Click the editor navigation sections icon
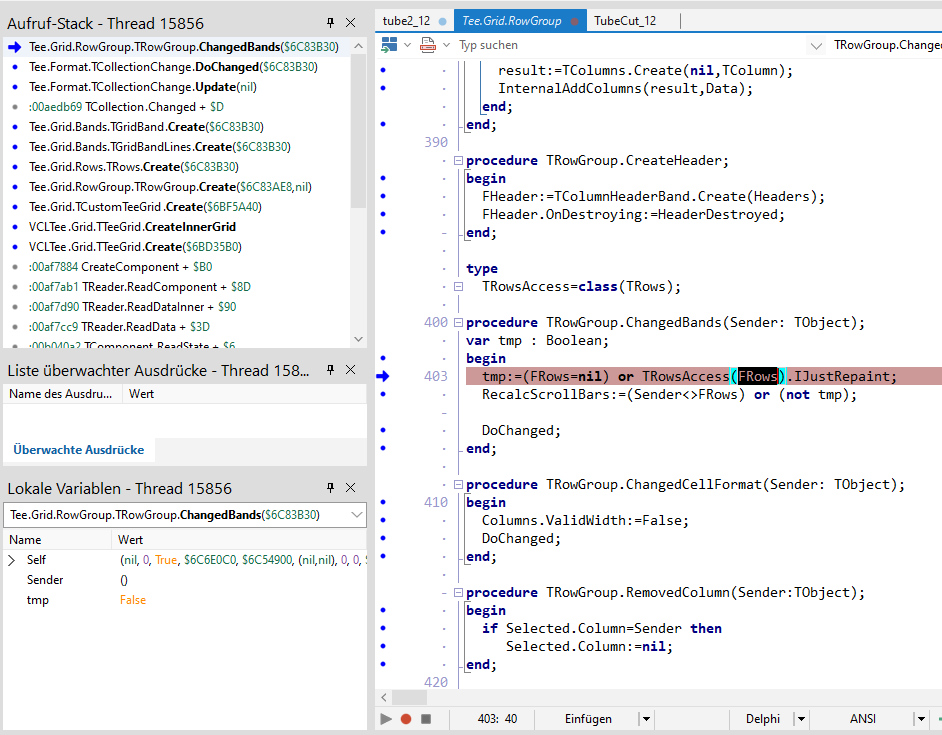Viewport: 942px width, 735px height. point(389,44)
